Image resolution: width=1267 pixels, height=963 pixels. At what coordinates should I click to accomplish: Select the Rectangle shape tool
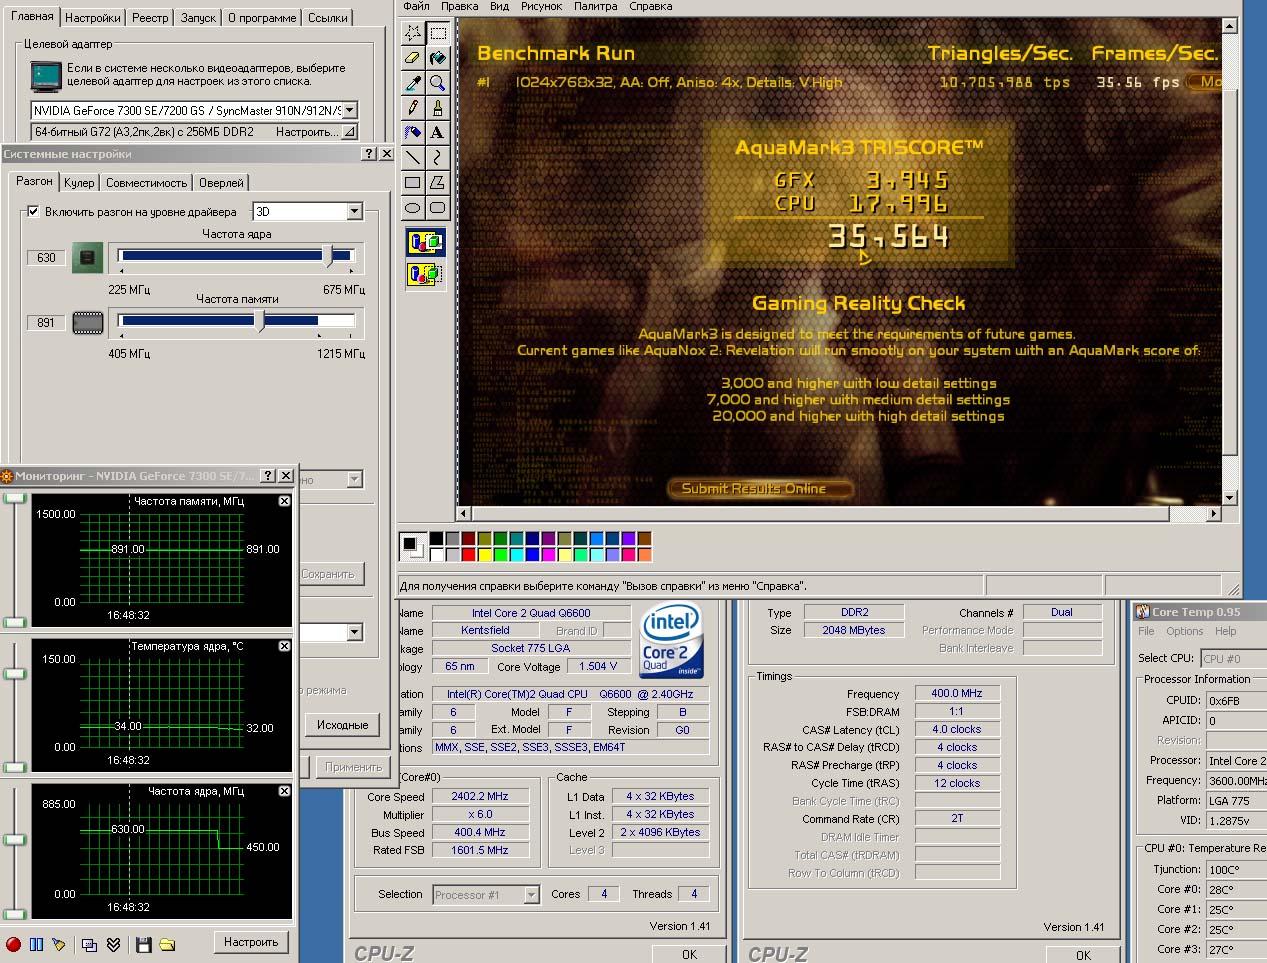coord(412,182)
